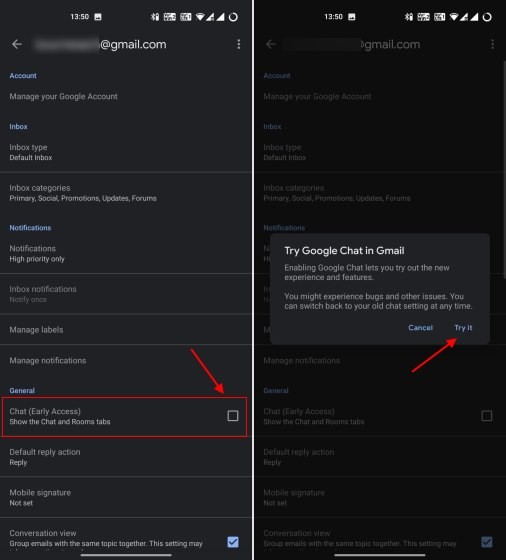Tap image notification icon in left status bar
The image size is (506, 560).
point(98,17)
